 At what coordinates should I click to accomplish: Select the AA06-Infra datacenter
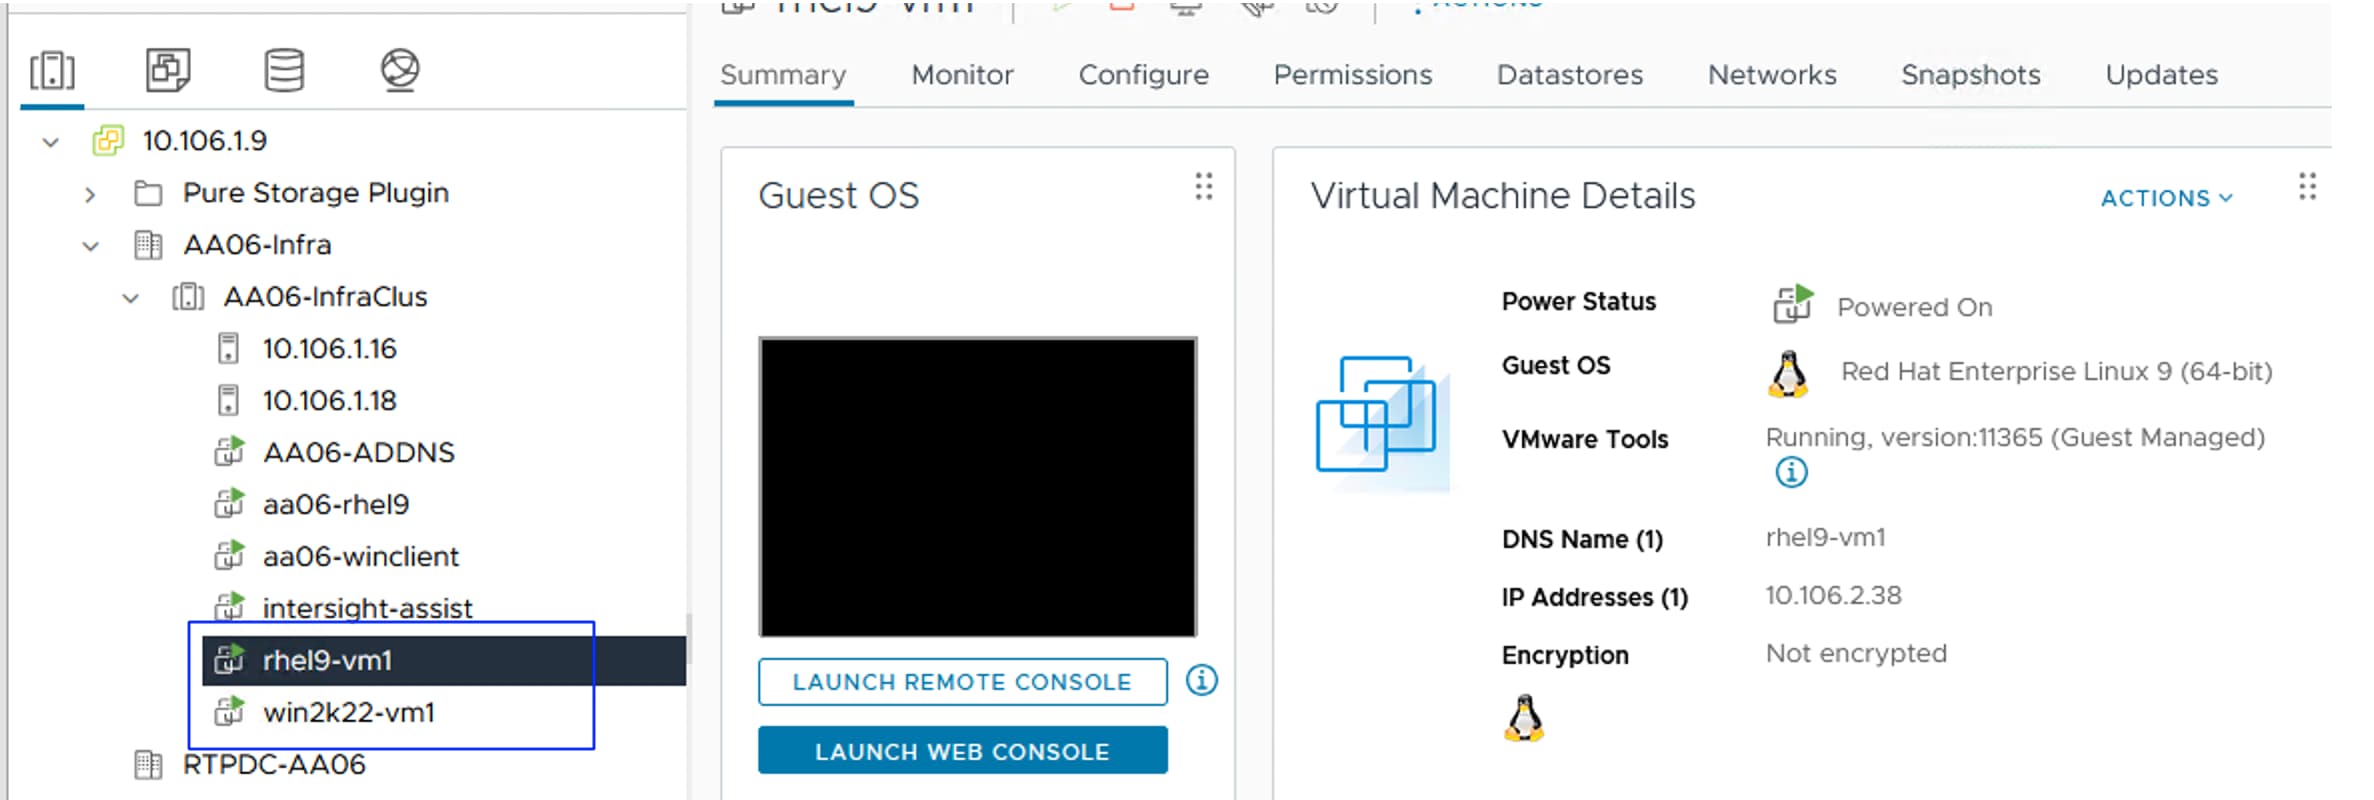coord(257,245)
